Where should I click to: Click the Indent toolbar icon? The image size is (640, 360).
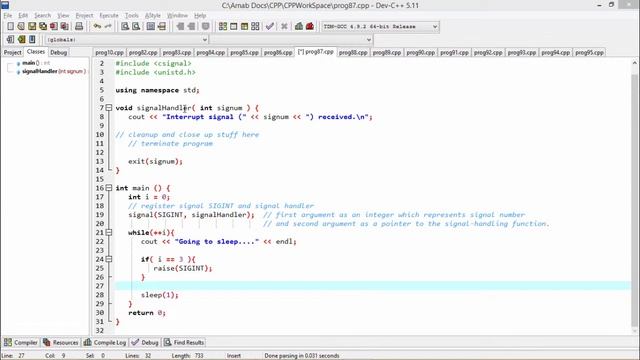coord(180,27)
